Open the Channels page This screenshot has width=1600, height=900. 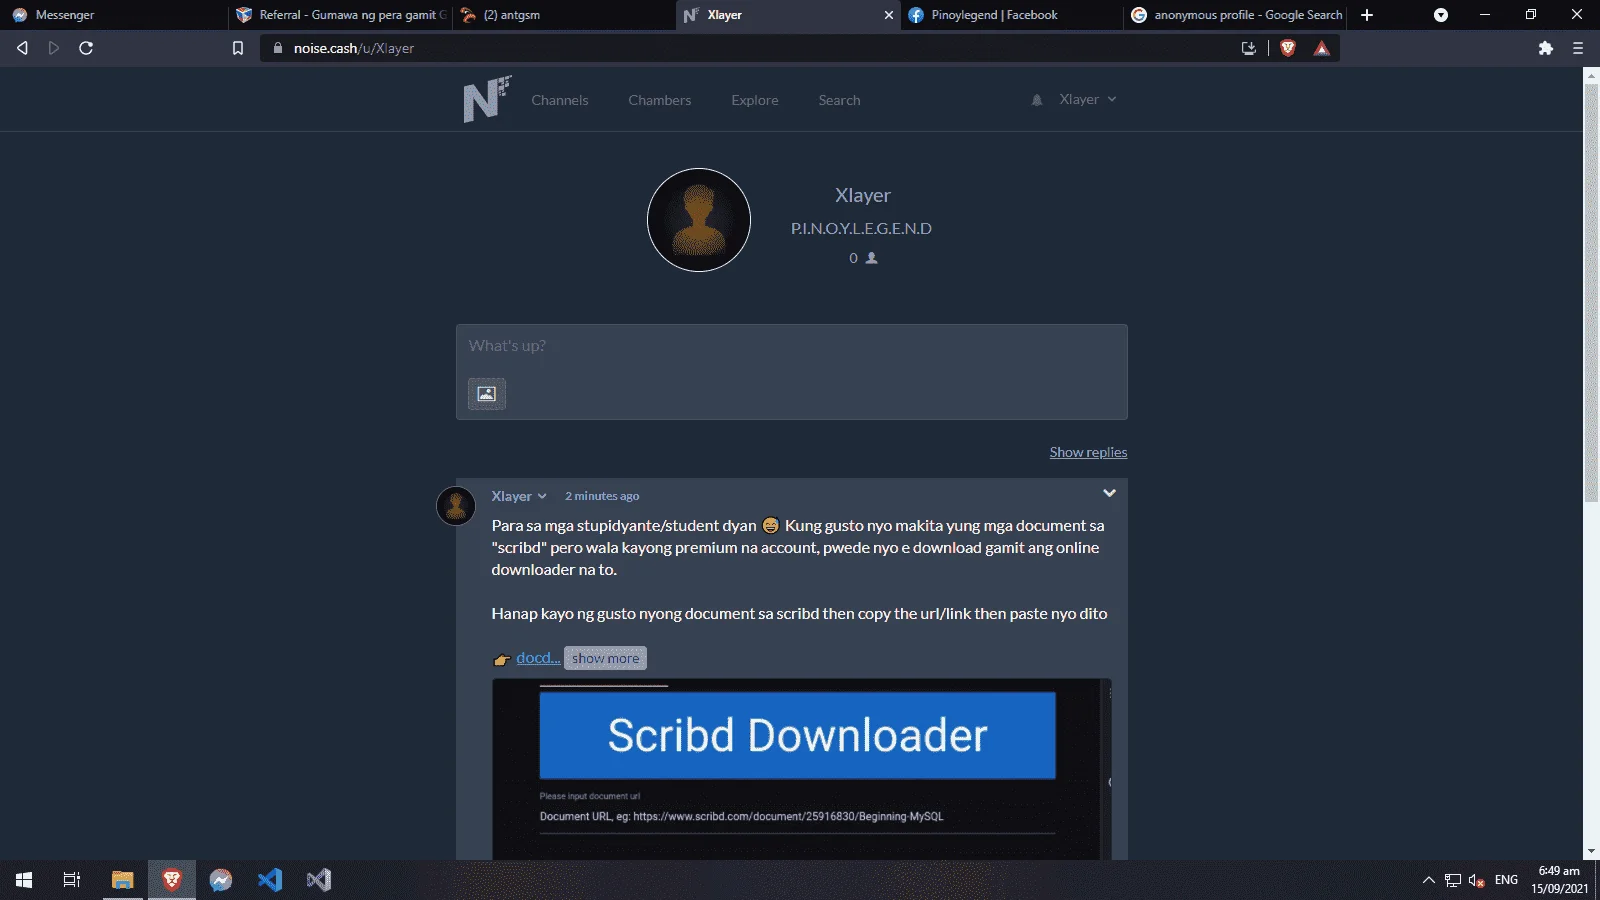click(560, 100)
